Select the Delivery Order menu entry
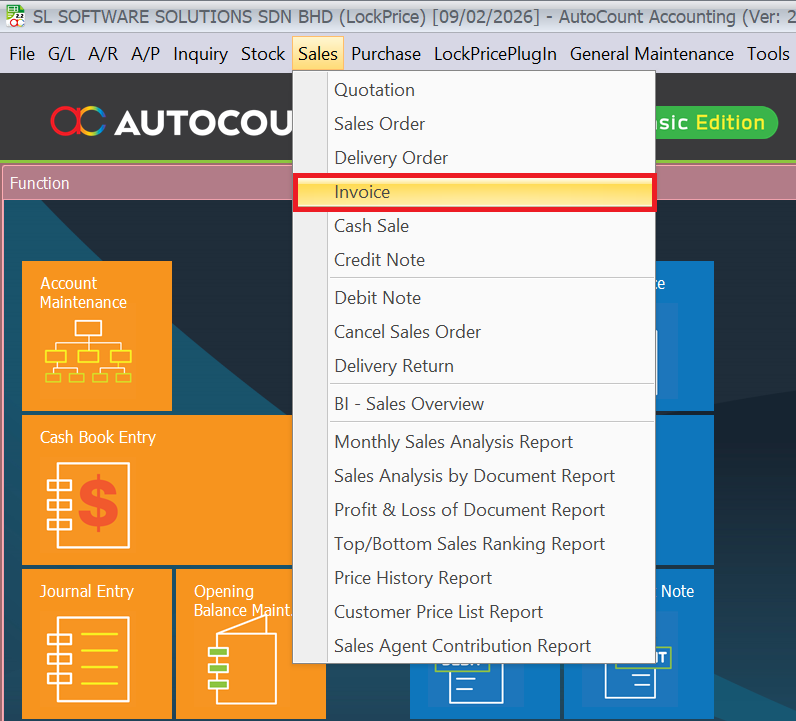 pyautogui.click(x=391, y=158)
